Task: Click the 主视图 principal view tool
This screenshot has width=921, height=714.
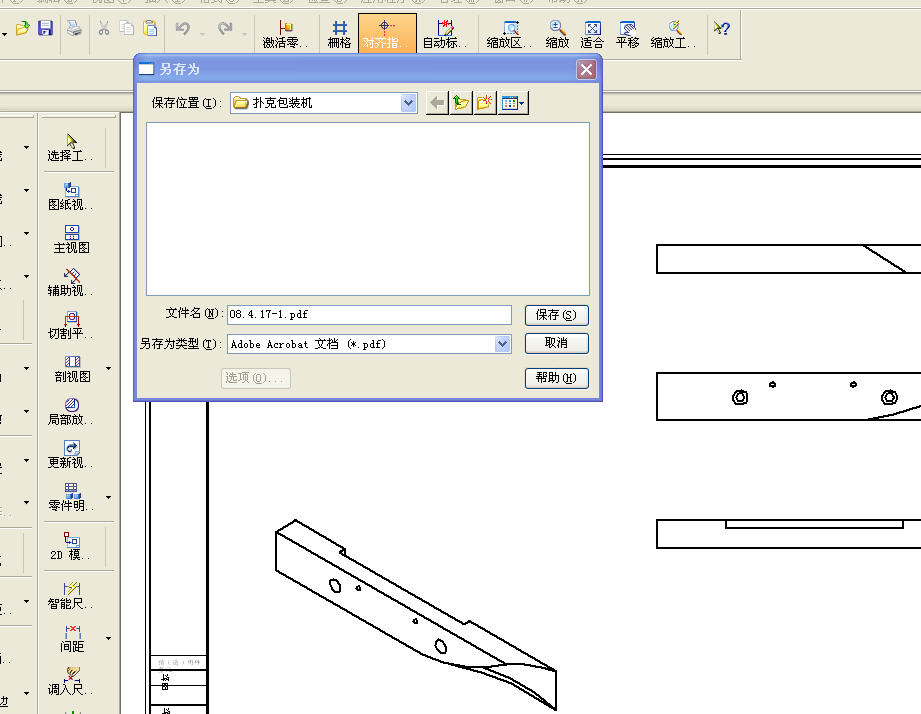Action: click(72, 239)
